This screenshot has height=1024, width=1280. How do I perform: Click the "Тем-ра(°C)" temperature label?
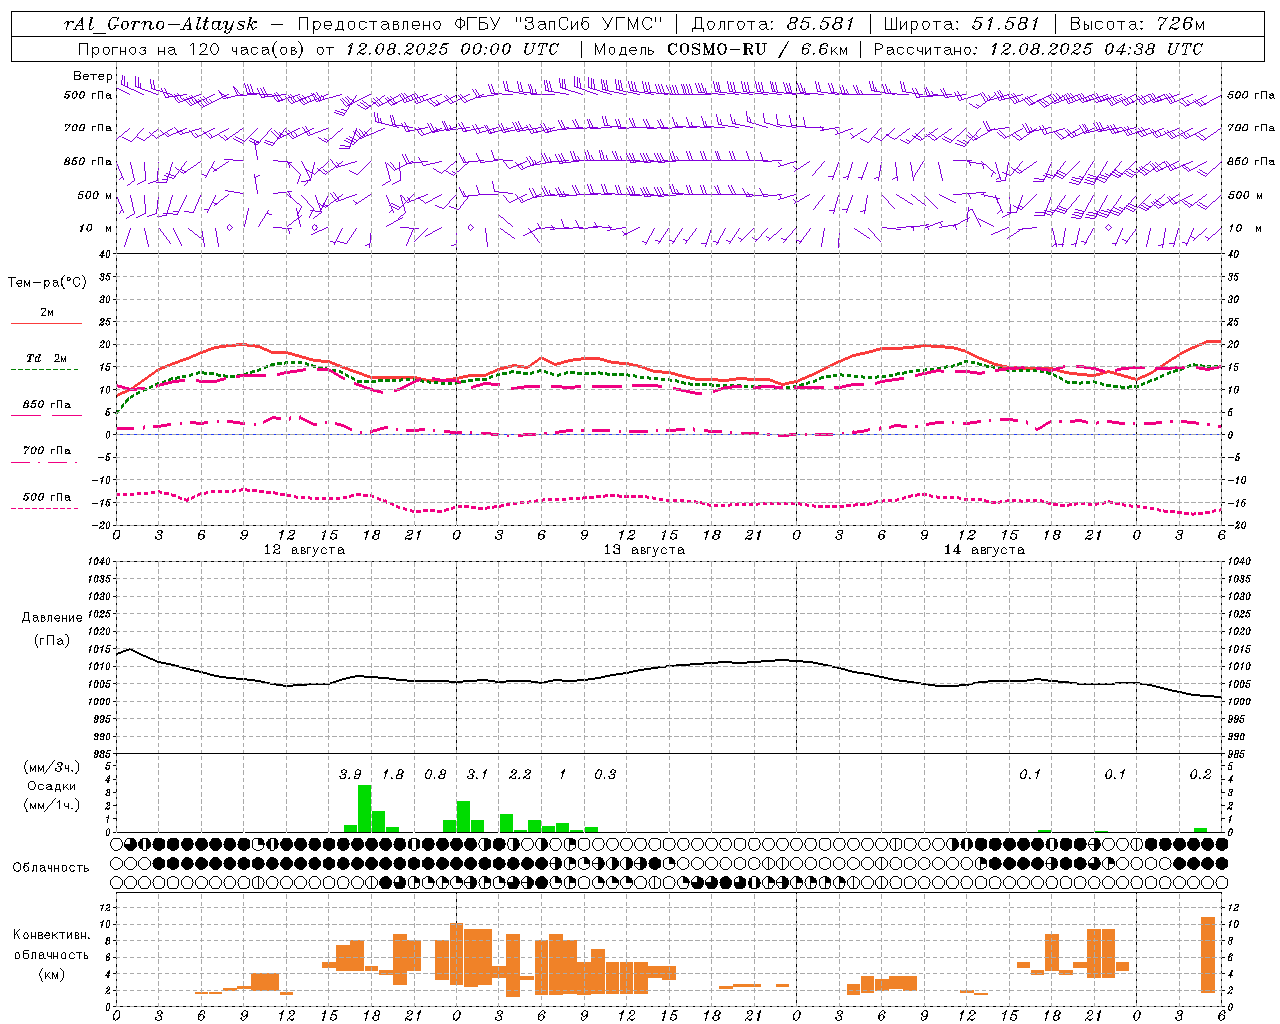[x=47, y=283]
